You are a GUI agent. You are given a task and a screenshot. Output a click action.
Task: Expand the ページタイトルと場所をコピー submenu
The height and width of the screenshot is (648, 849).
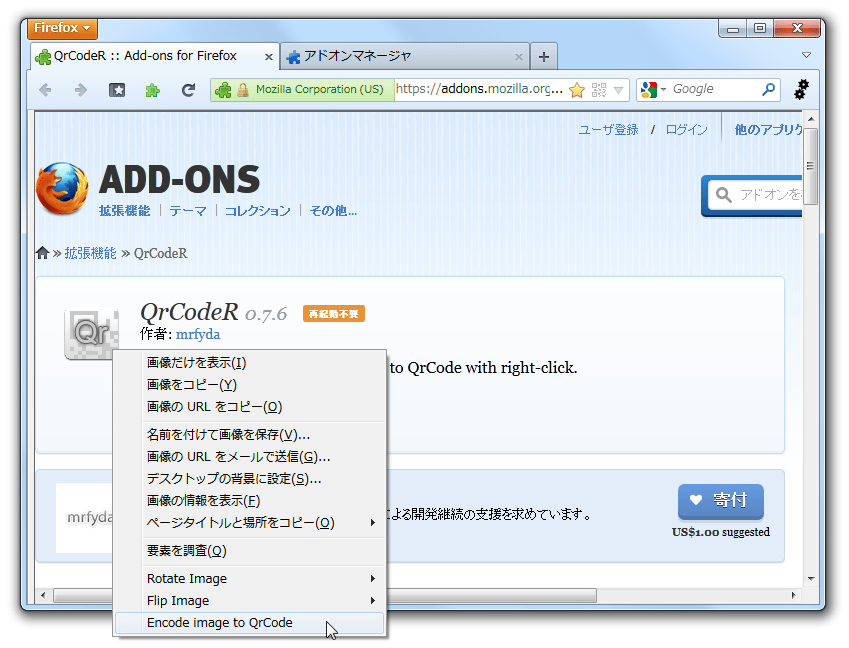[x=373, y=523]
